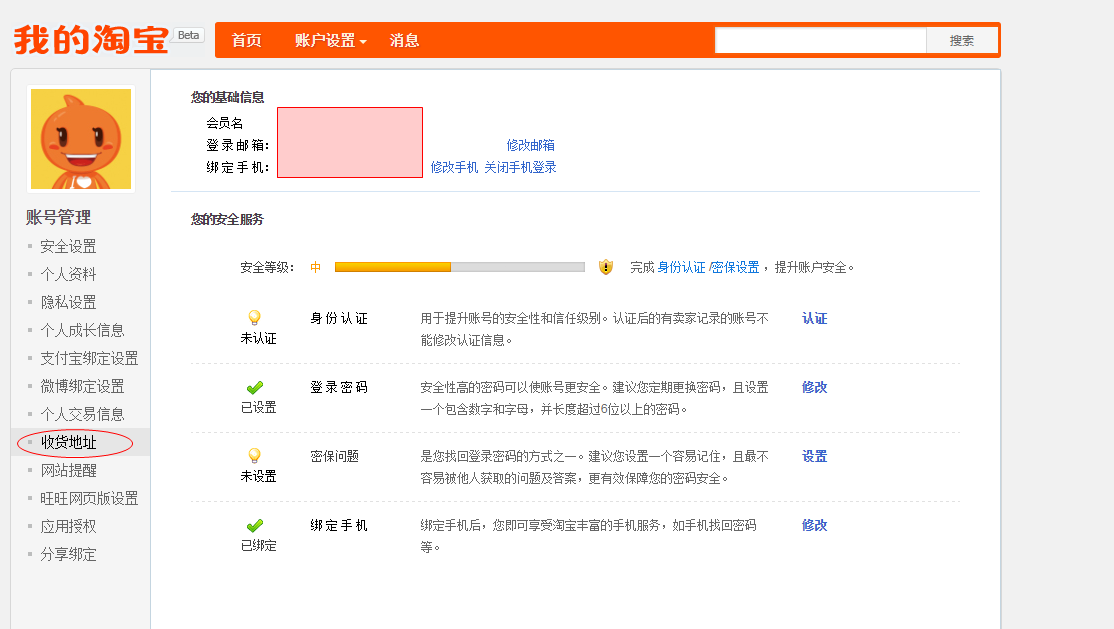Viewport: 1114px width, 629px height.
Task: Click the 修改邮箱 link
Action: pyautogui.click(x=531, y=145)
